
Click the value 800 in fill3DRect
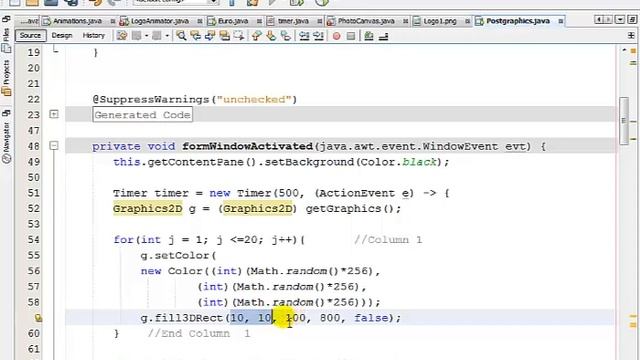click(330, 318)
